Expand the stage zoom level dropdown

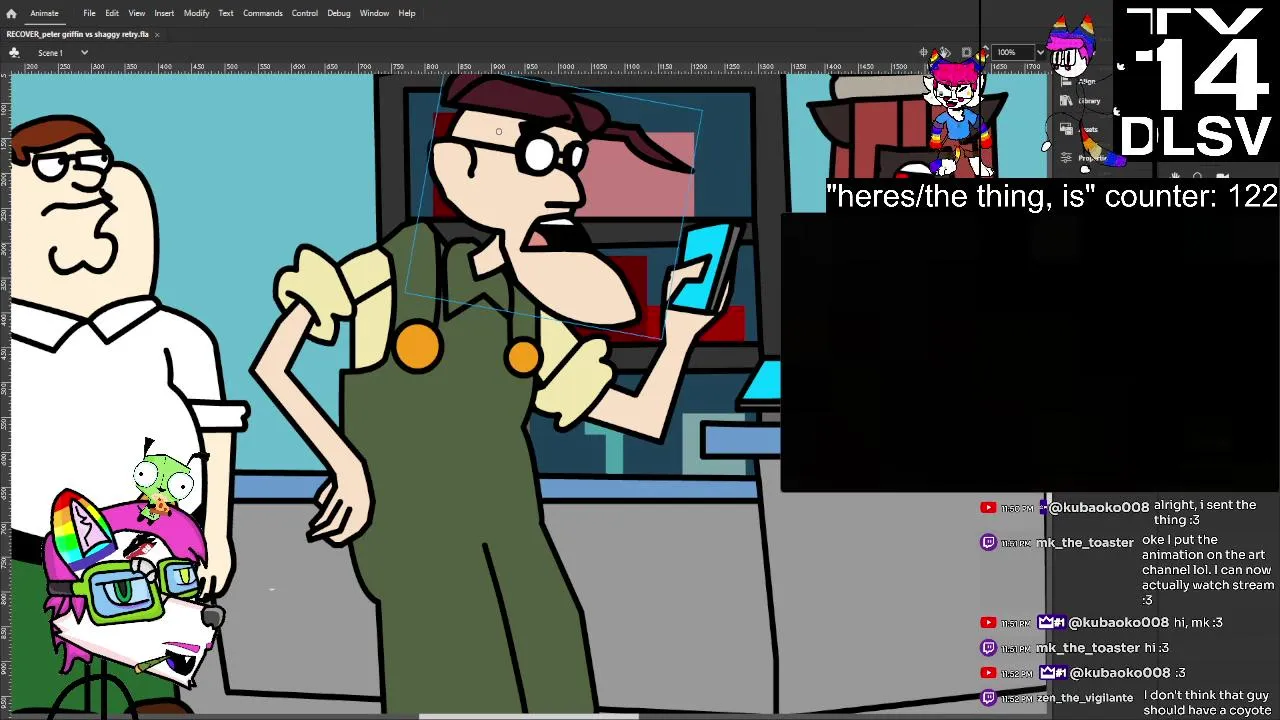[x=1040, y=52]
